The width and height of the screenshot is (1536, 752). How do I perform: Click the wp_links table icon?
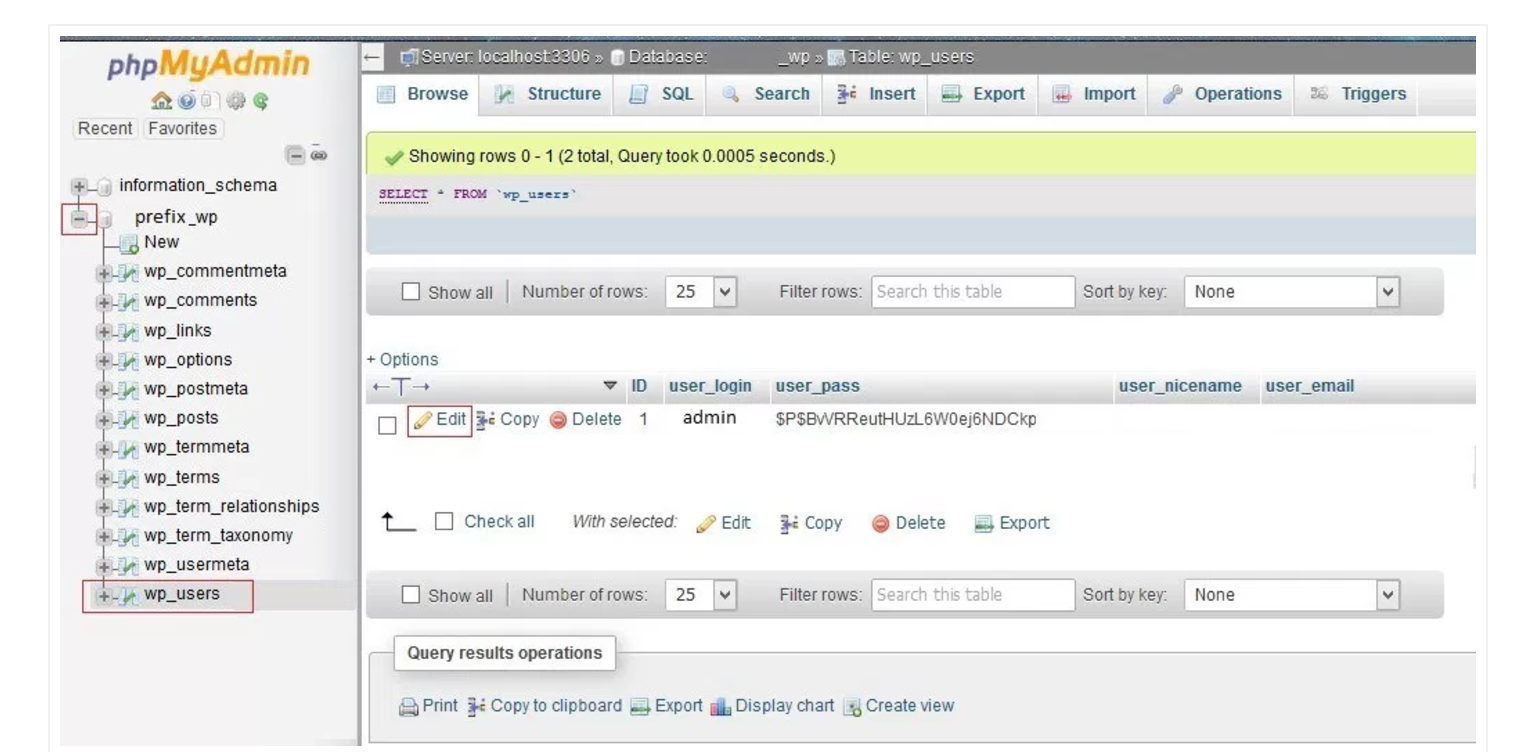[x=129, y=331]
